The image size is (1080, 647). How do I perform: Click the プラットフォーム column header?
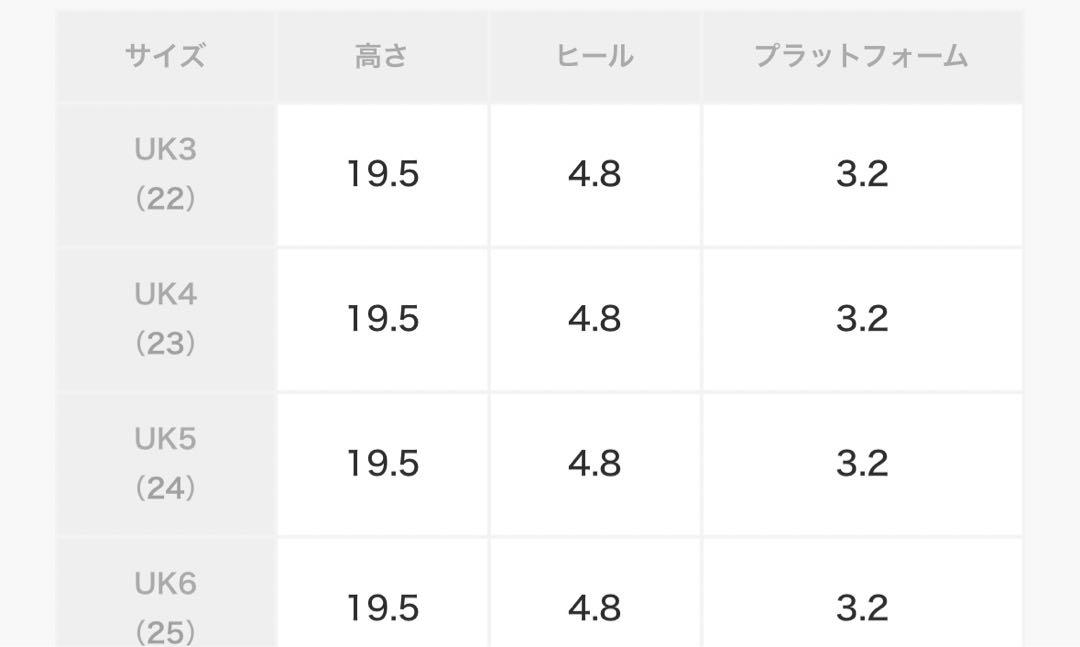point(862,56)
